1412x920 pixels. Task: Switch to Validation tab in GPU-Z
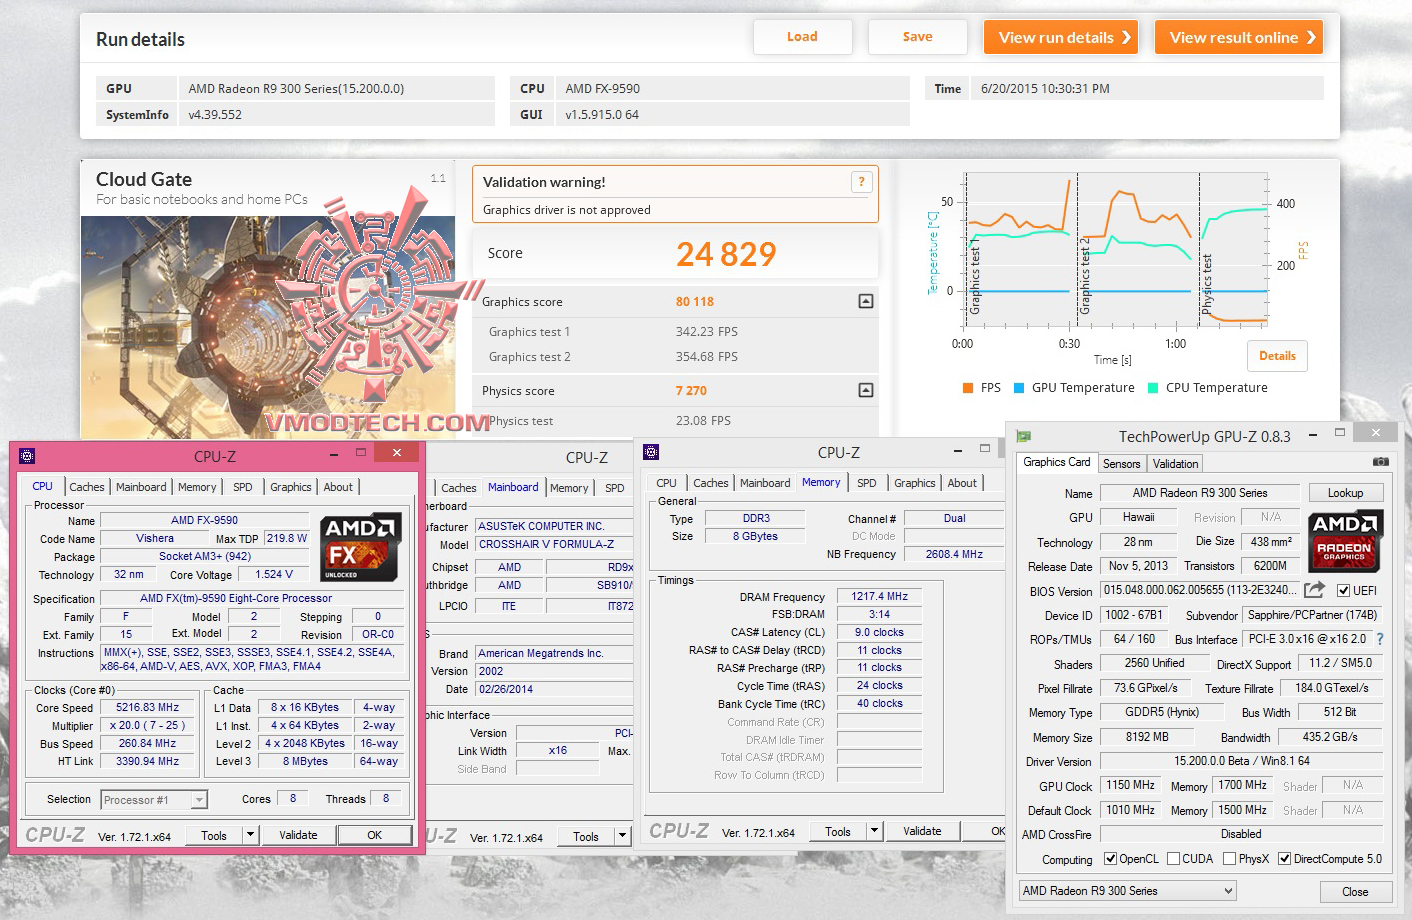point(1175,464)
